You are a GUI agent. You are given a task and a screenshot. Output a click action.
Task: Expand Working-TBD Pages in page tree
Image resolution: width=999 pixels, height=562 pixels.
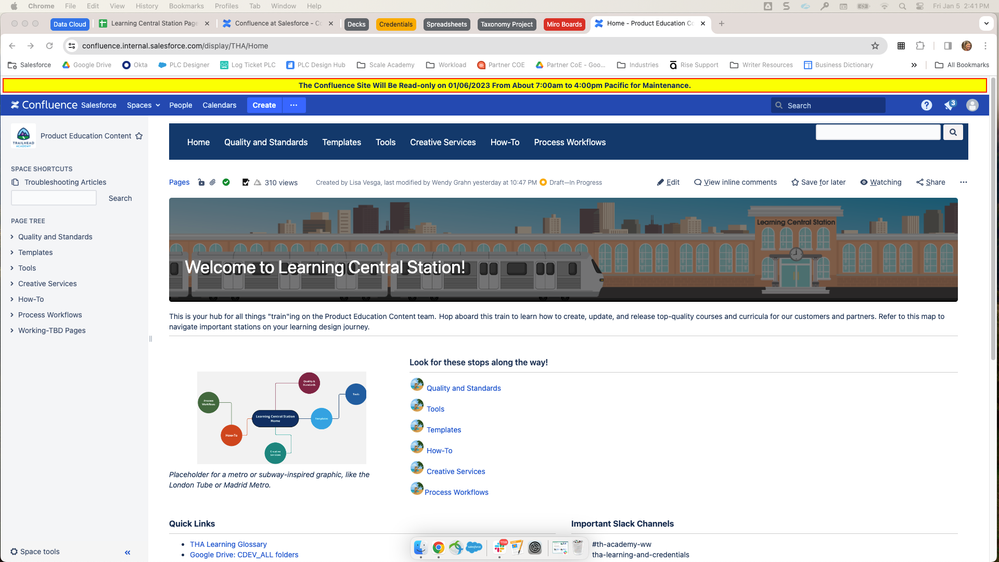click(x=12, y=330)
